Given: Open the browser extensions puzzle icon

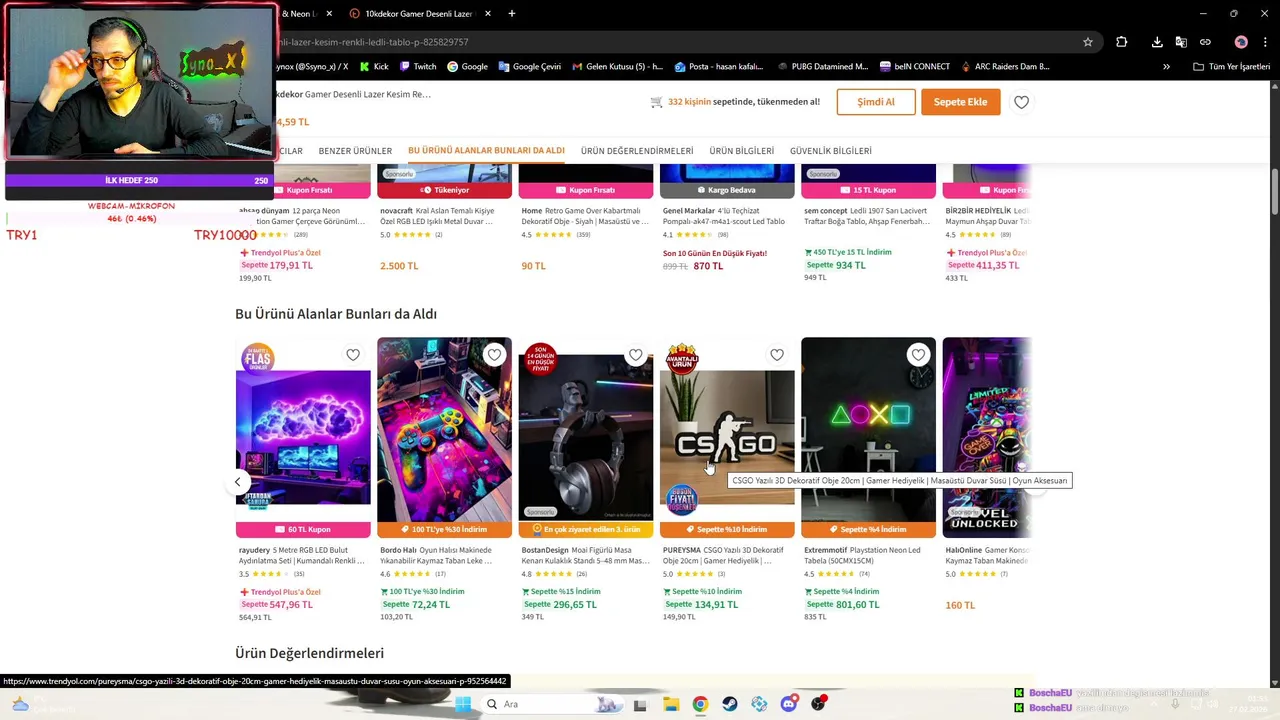Looking at the screenshot, I should tap(1122, 42).
